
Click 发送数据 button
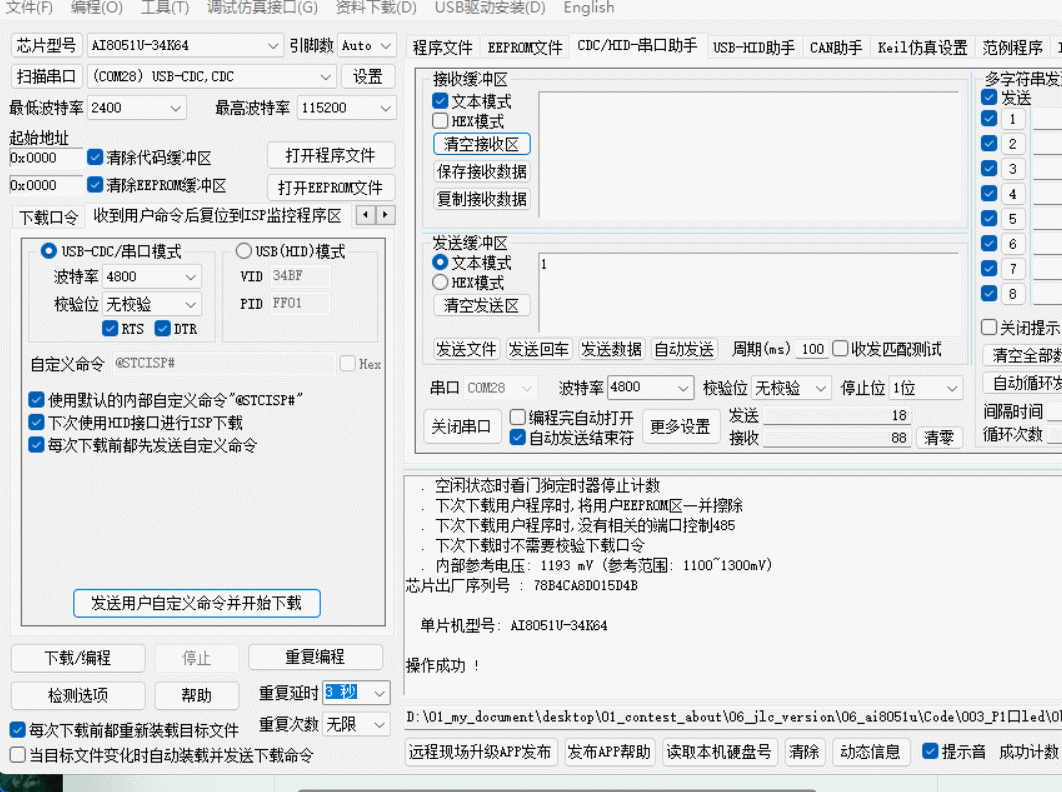[611, 350]
